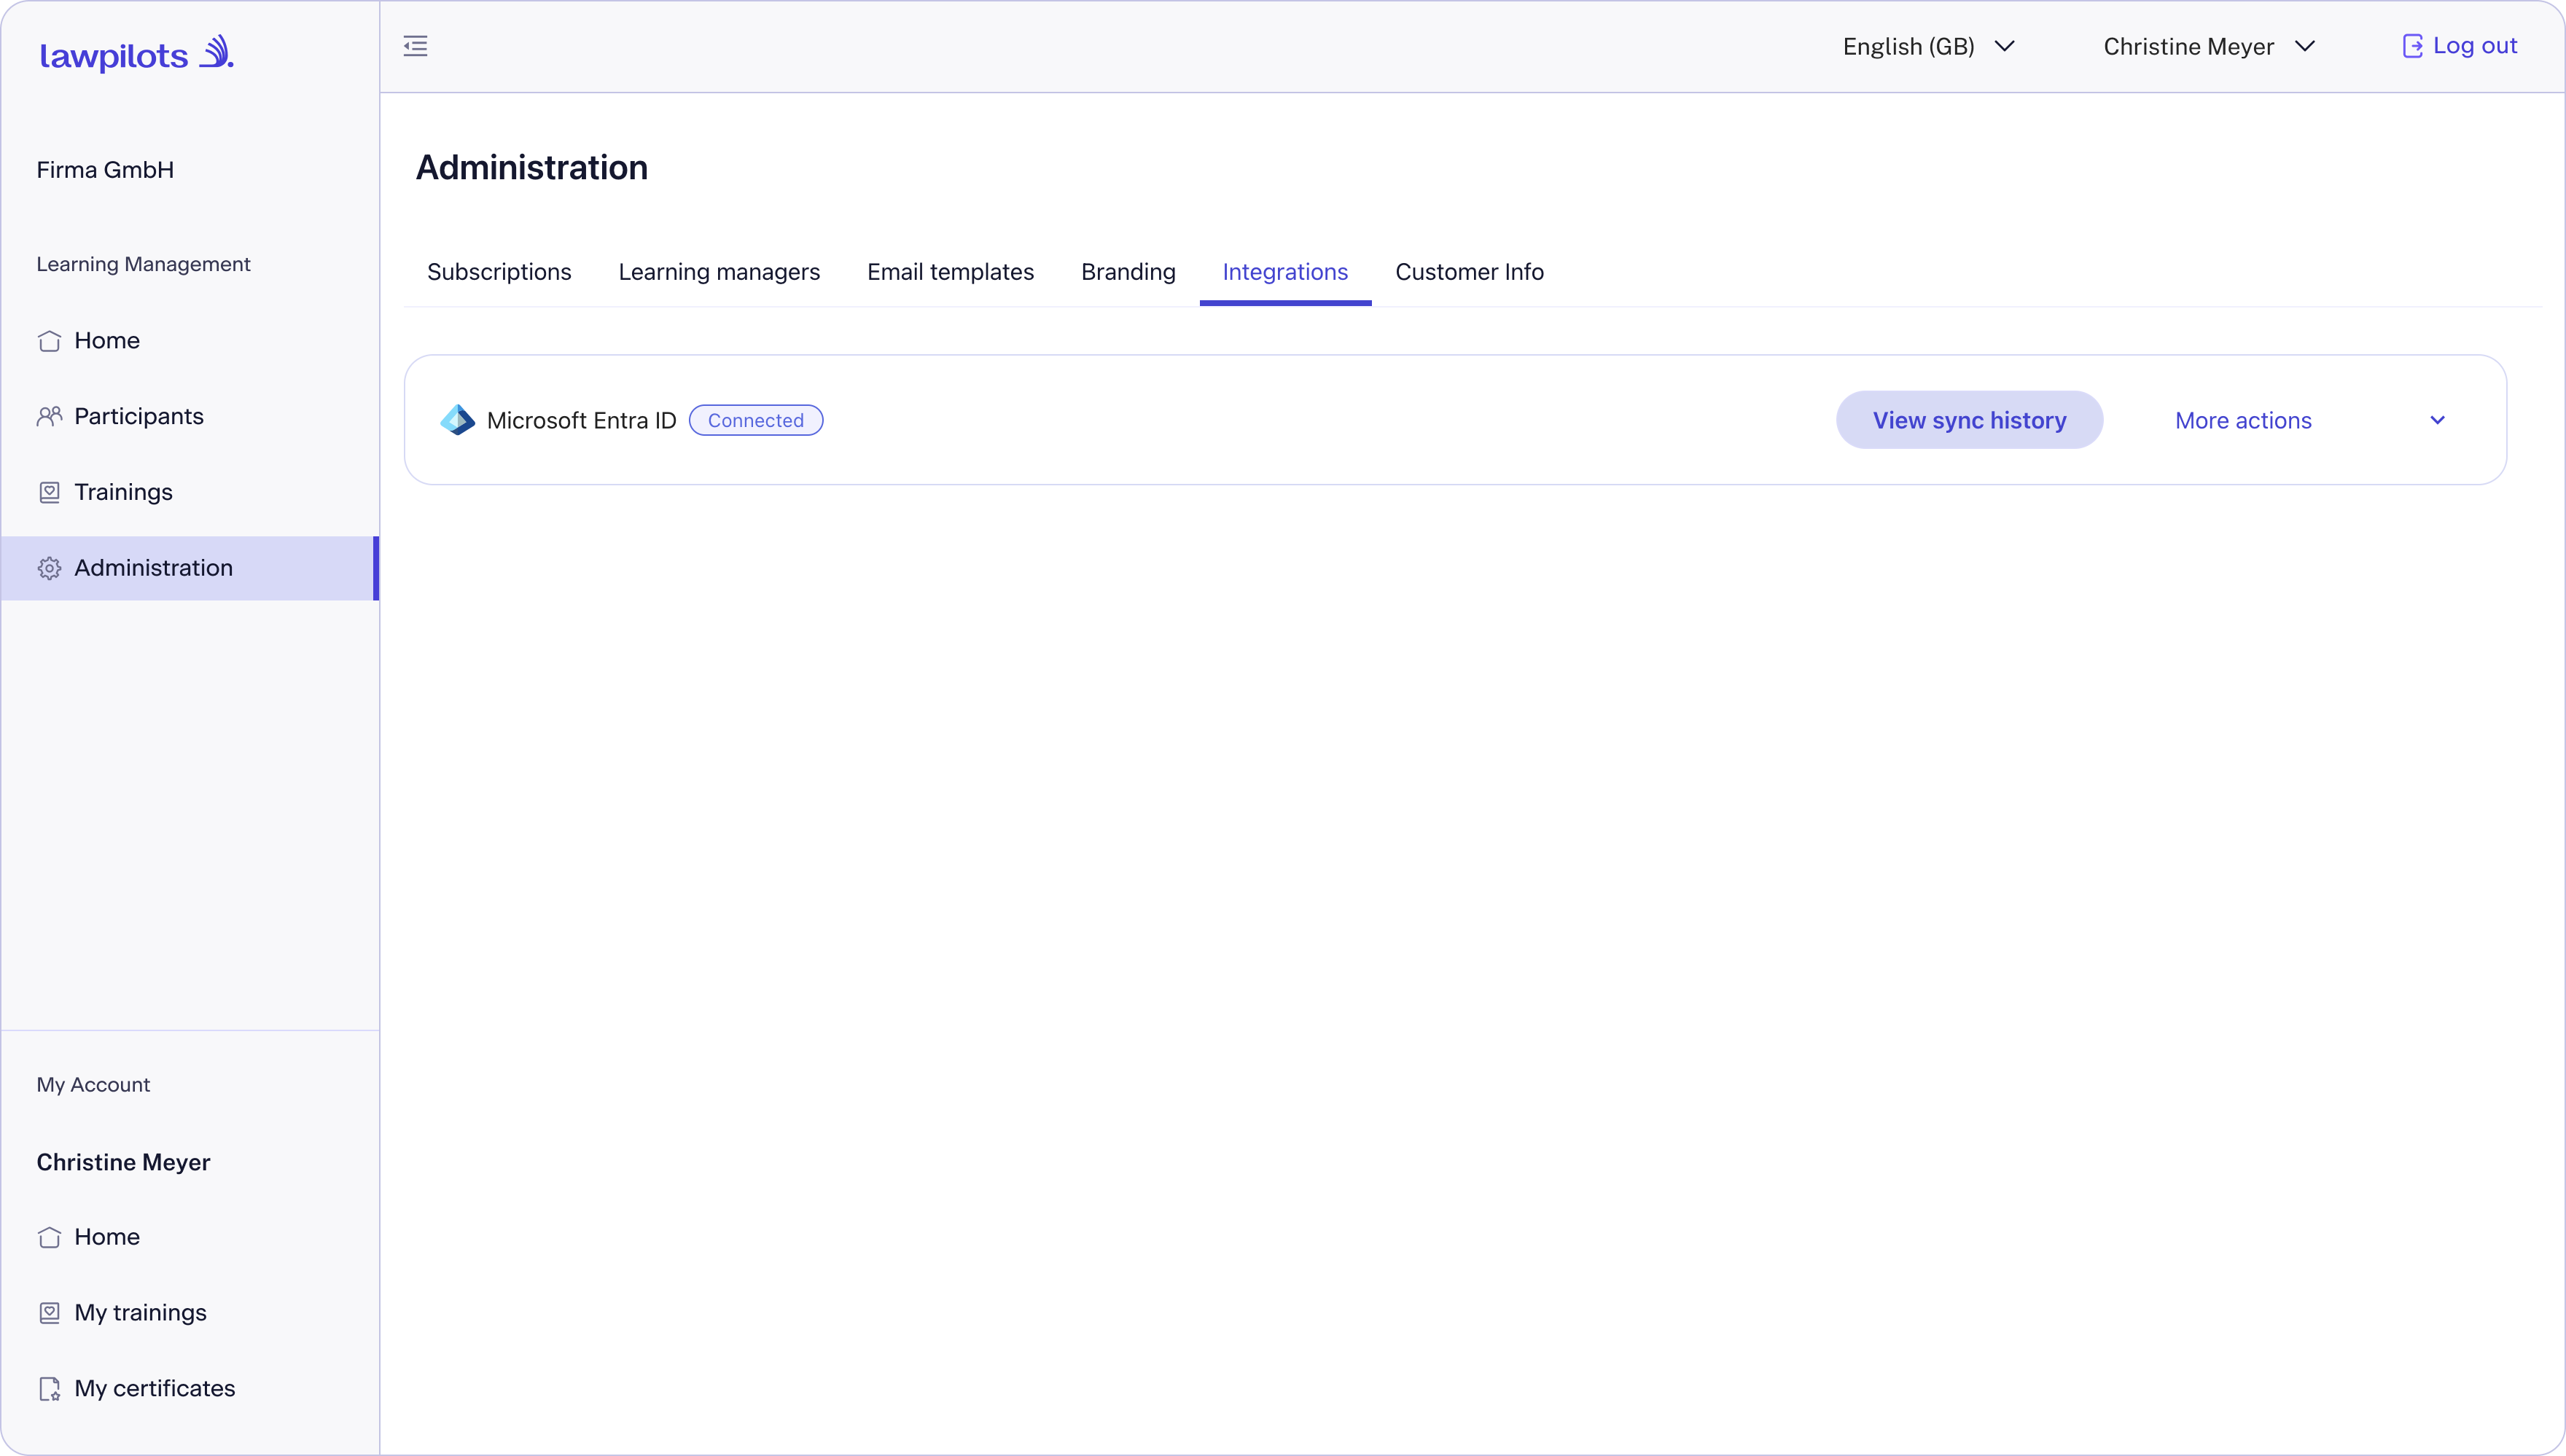Collapse the sidebar menu icon

point(415,46)
